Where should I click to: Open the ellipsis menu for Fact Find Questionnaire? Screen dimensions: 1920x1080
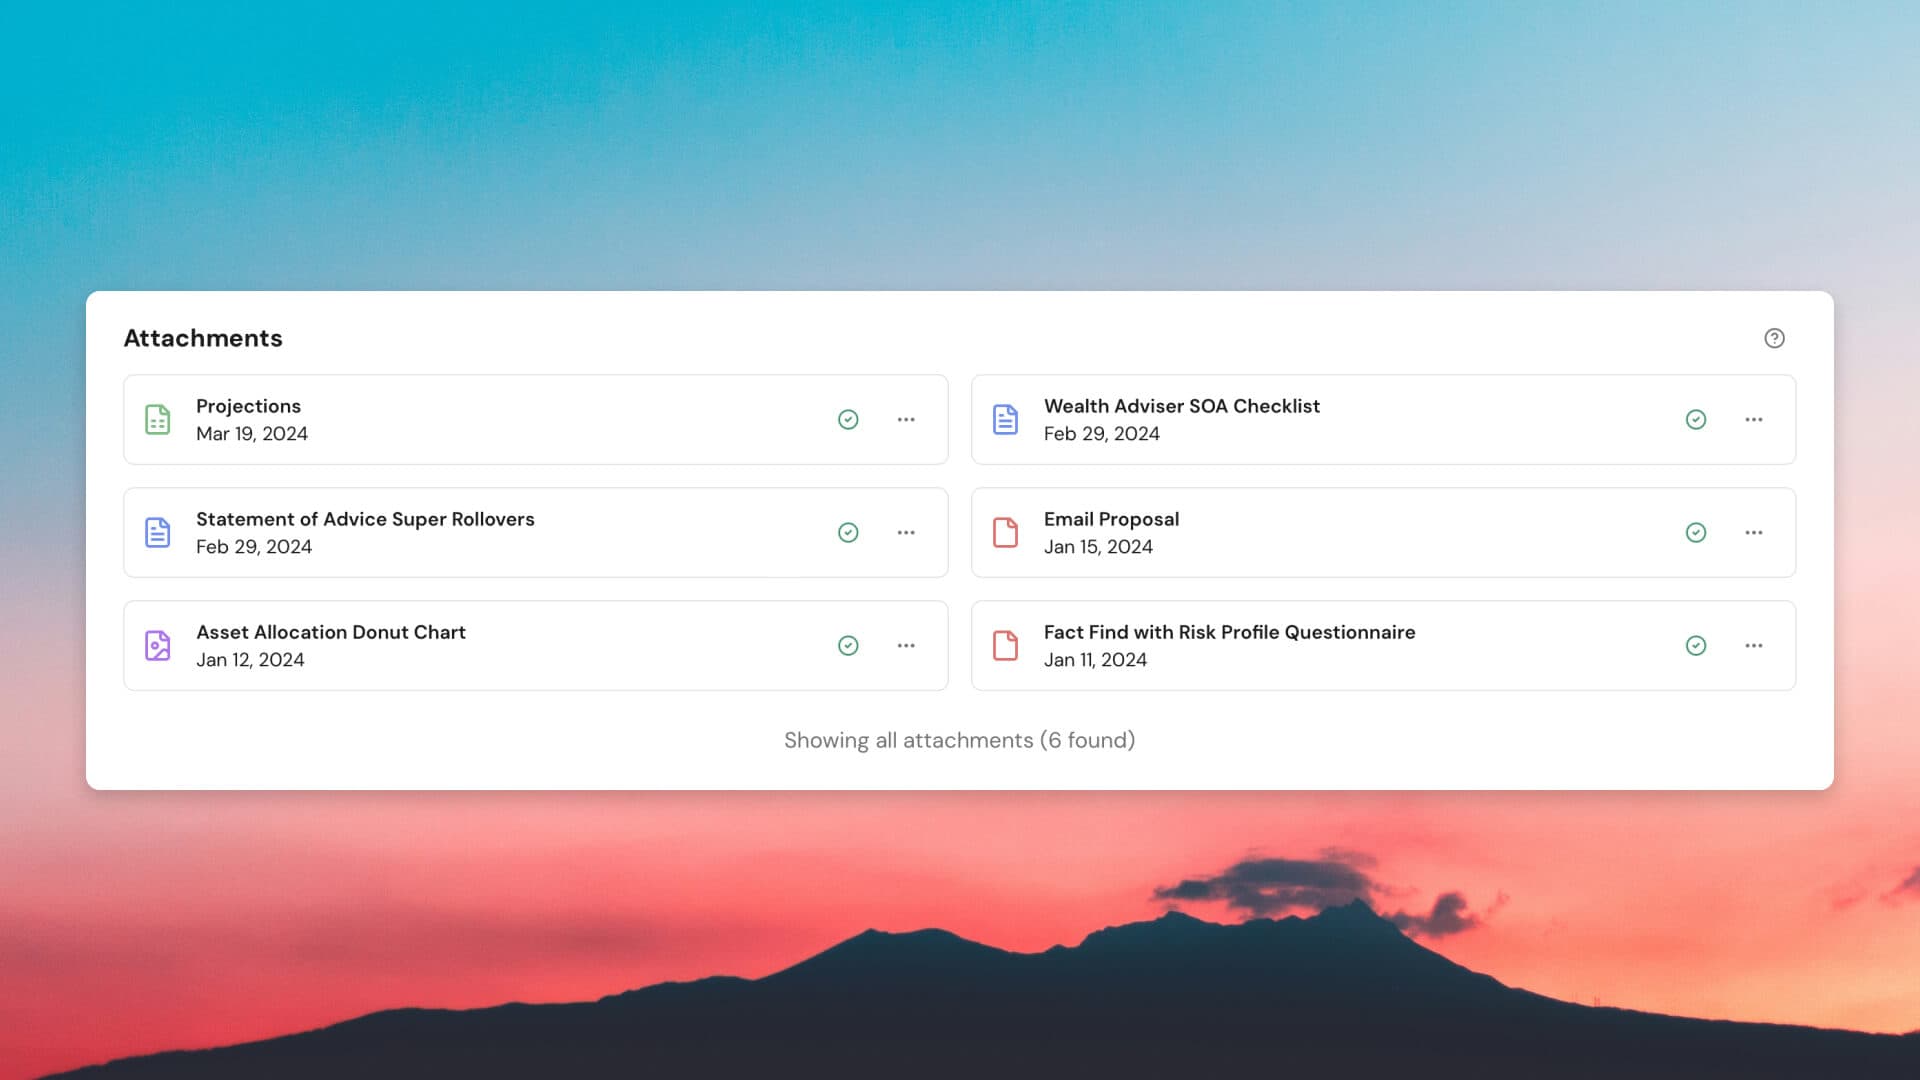(x=1754, y=645)
